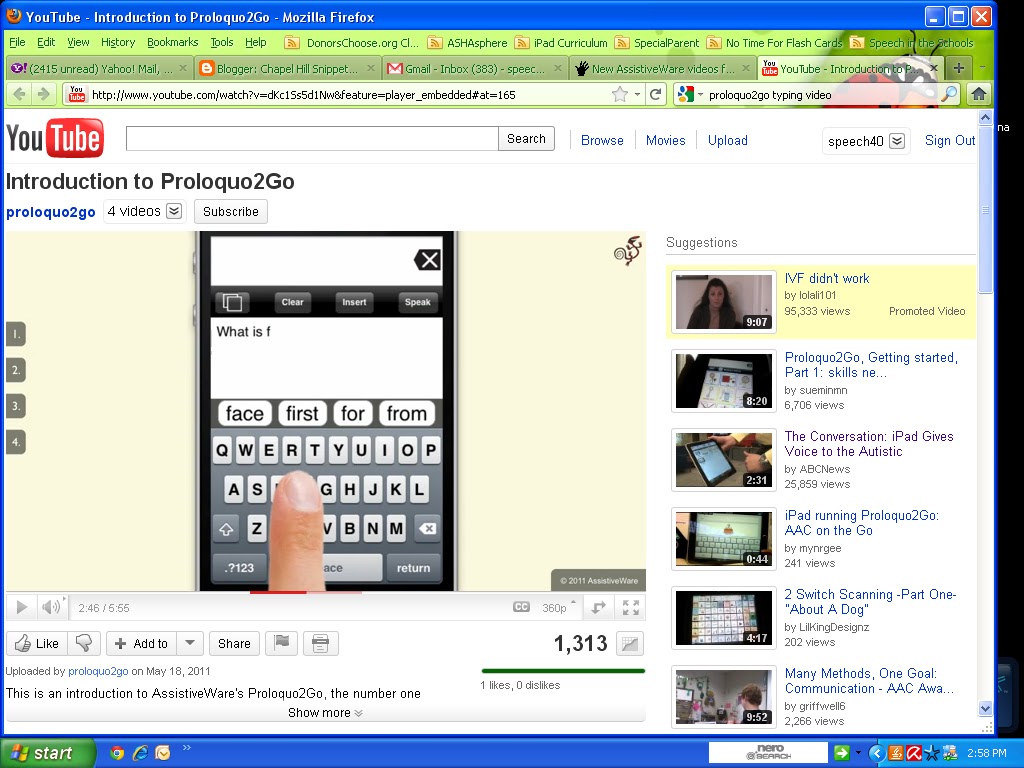Switch to the Gmail Inbox tab
Viewport: 1024px width, 768px height.
[x=474, y=69]
